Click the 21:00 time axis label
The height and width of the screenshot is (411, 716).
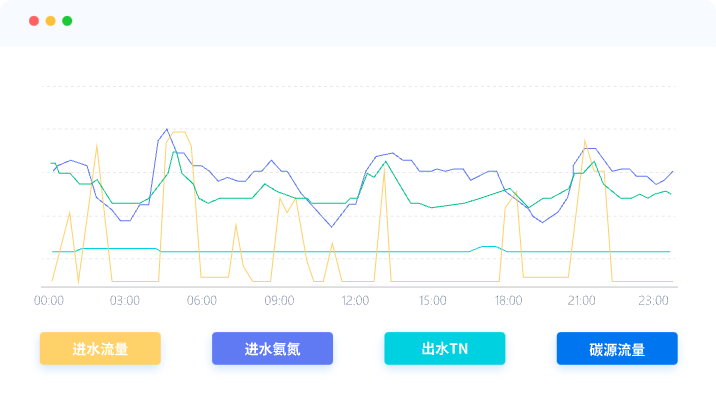(581, 300)
